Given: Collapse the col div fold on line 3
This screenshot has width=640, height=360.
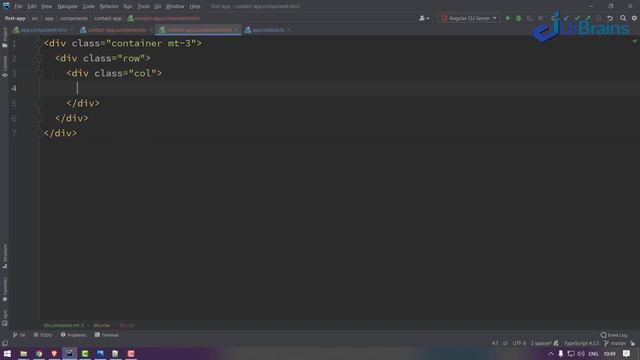Looking at the screenshot, I should click(40, 73).
